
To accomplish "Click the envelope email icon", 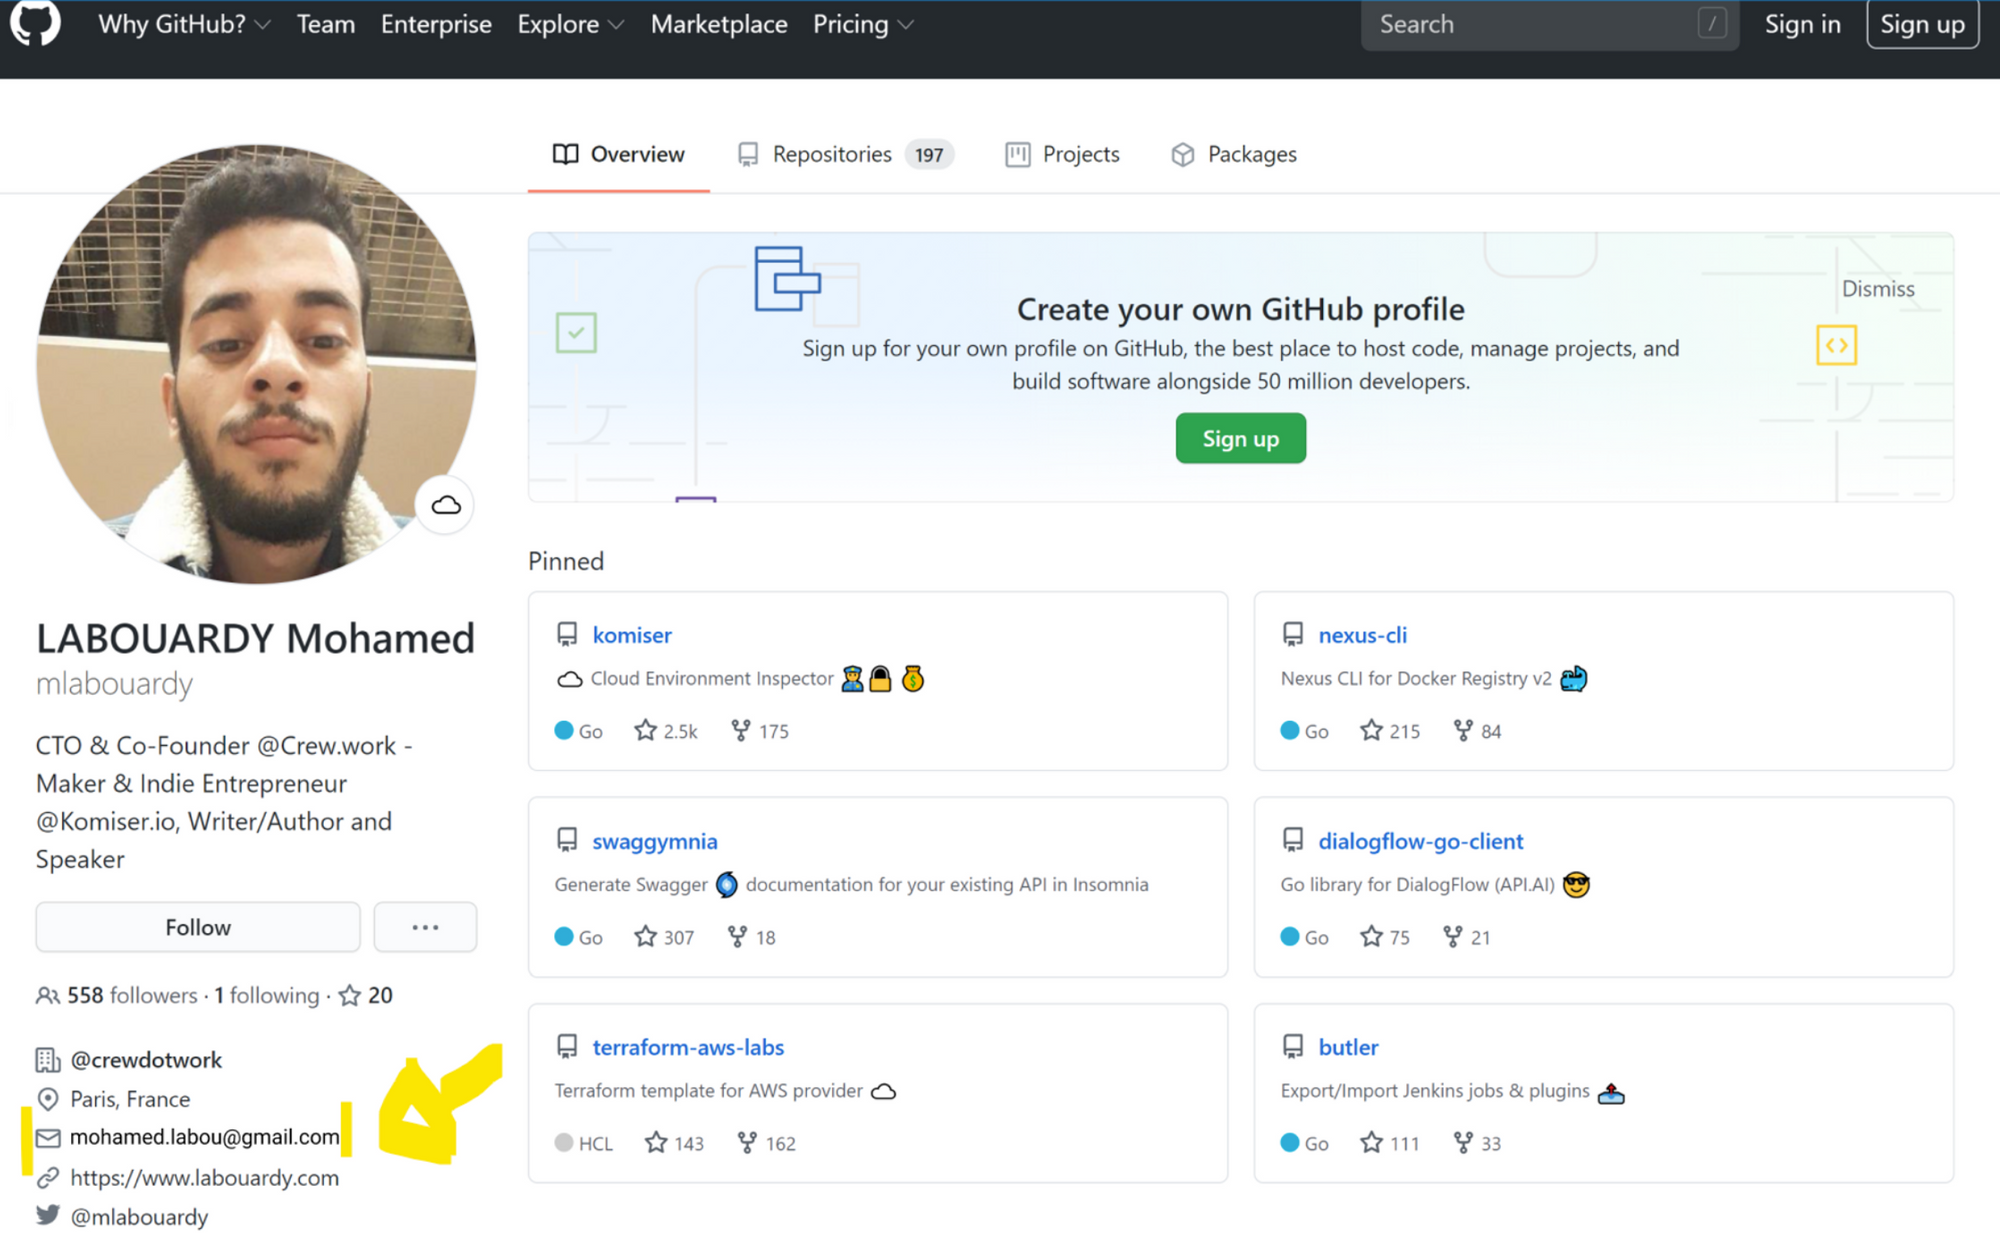I will (48, 1138).
